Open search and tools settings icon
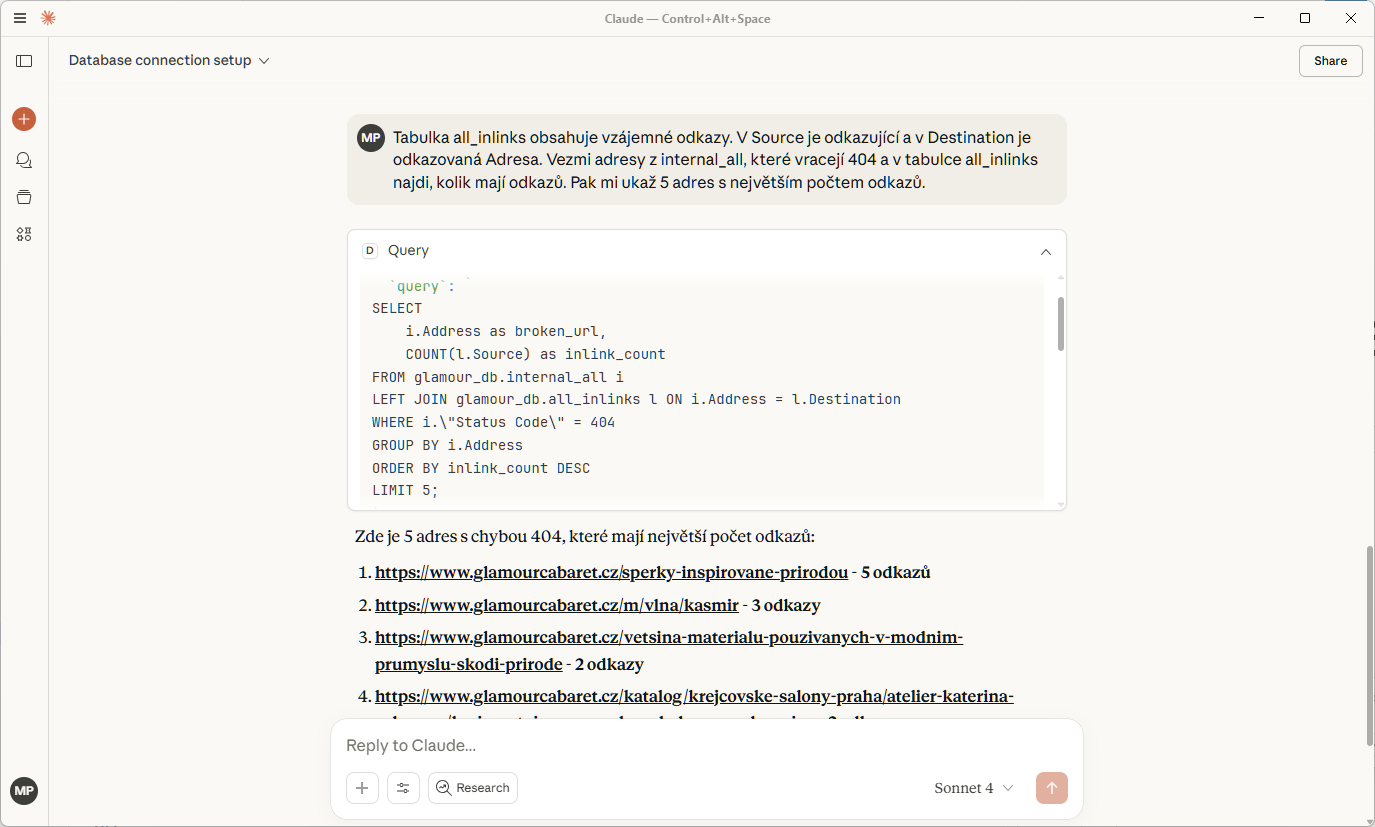This screenshot has width=1375, height=827. coord(403,788)
